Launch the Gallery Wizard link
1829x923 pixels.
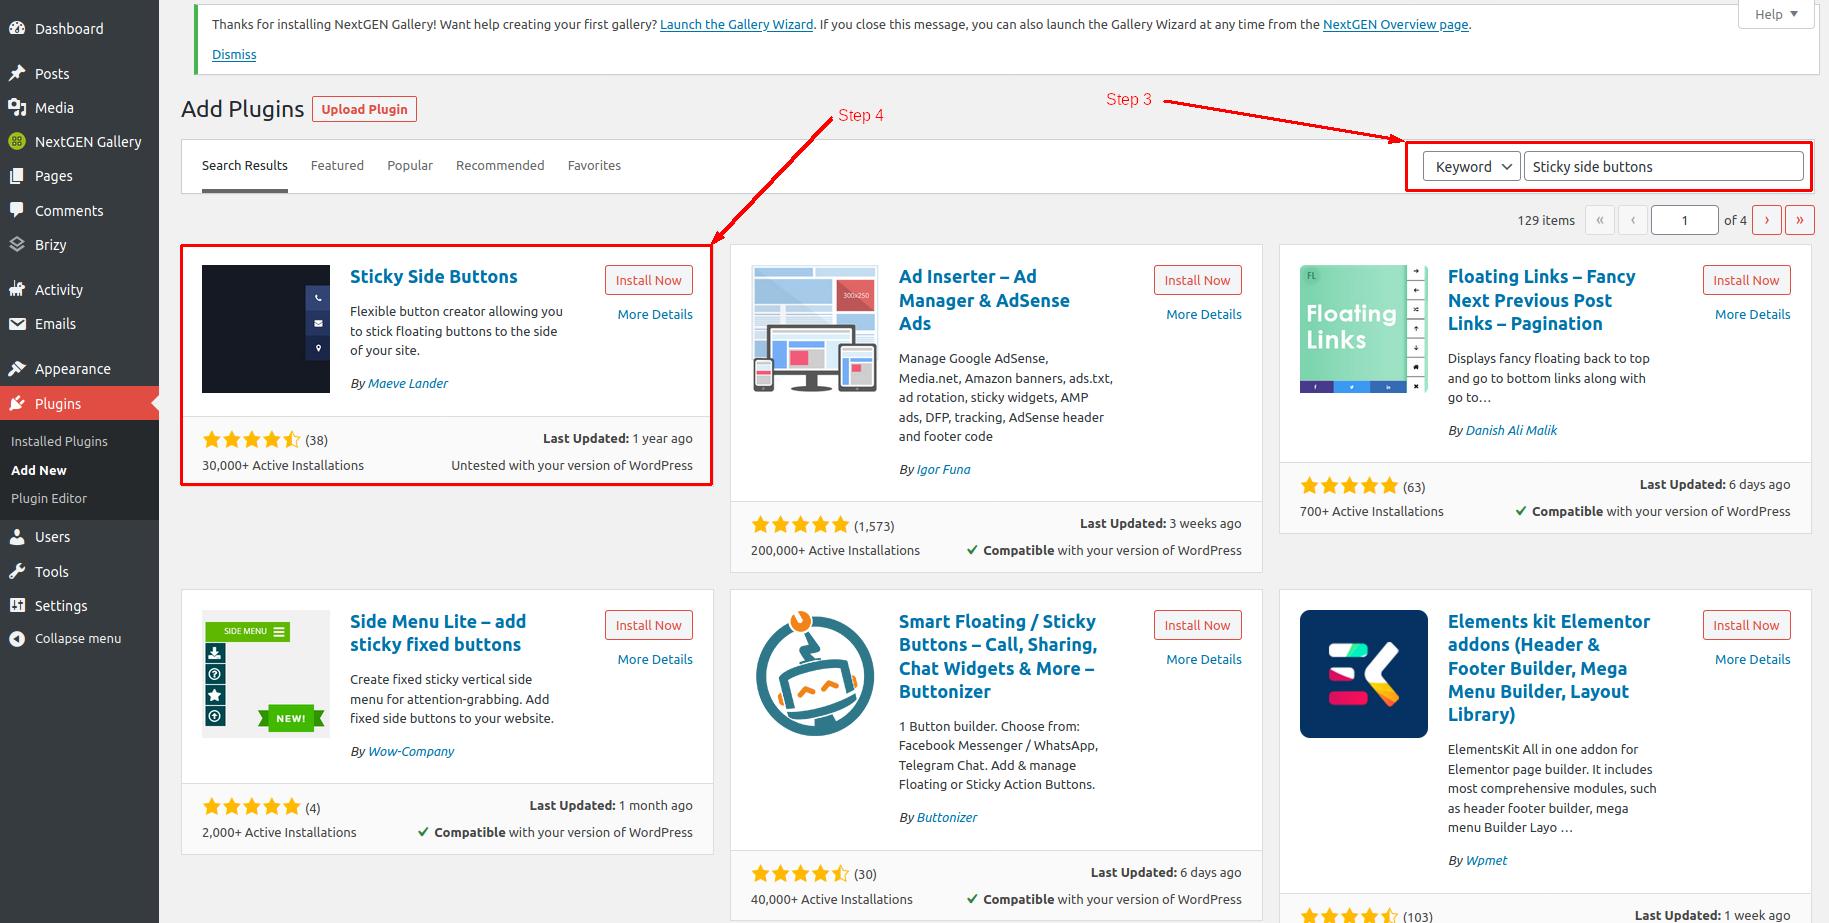(736, 24)
